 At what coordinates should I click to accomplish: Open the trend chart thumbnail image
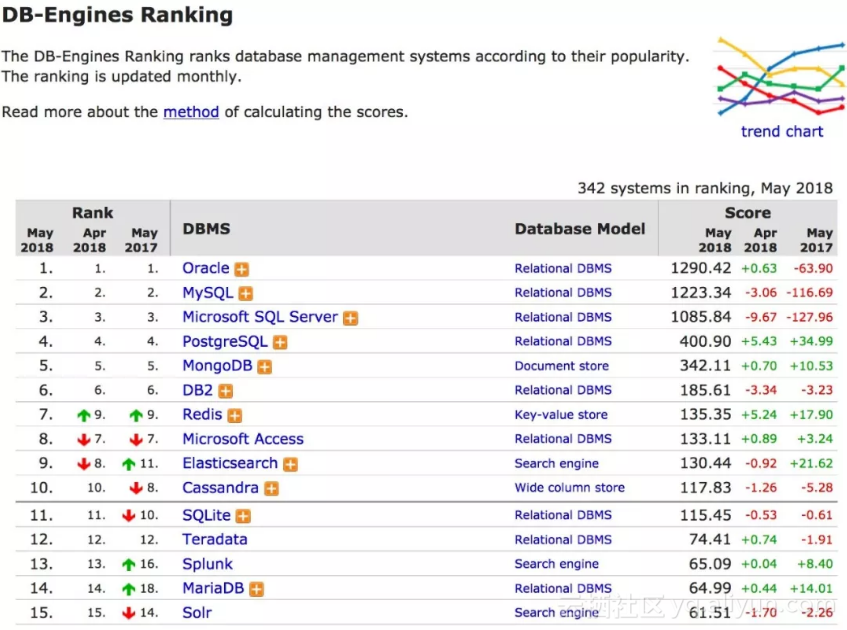coord(781,77)
